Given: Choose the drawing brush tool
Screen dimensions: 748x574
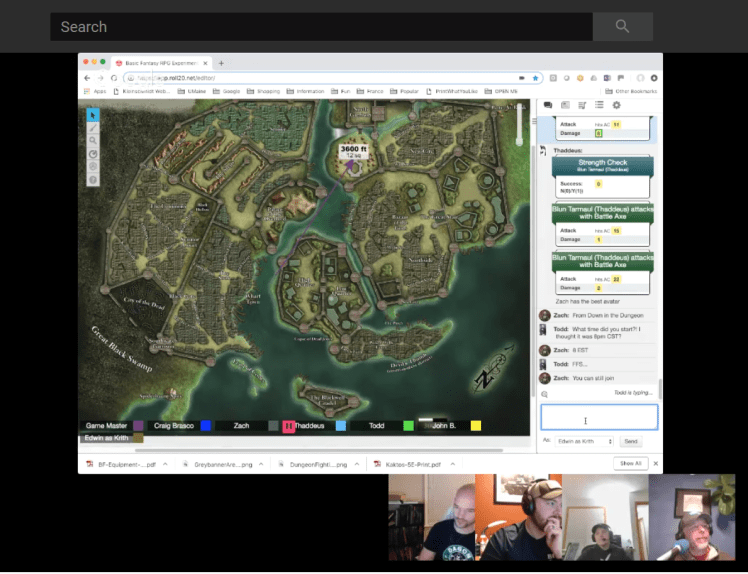Looking at the screenshot, I should pyautogui.click(x=93, y=128).
